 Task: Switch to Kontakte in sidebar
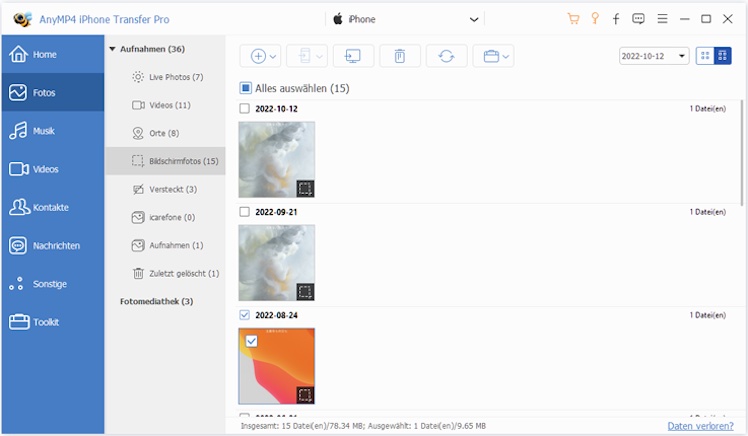point(52,207)
